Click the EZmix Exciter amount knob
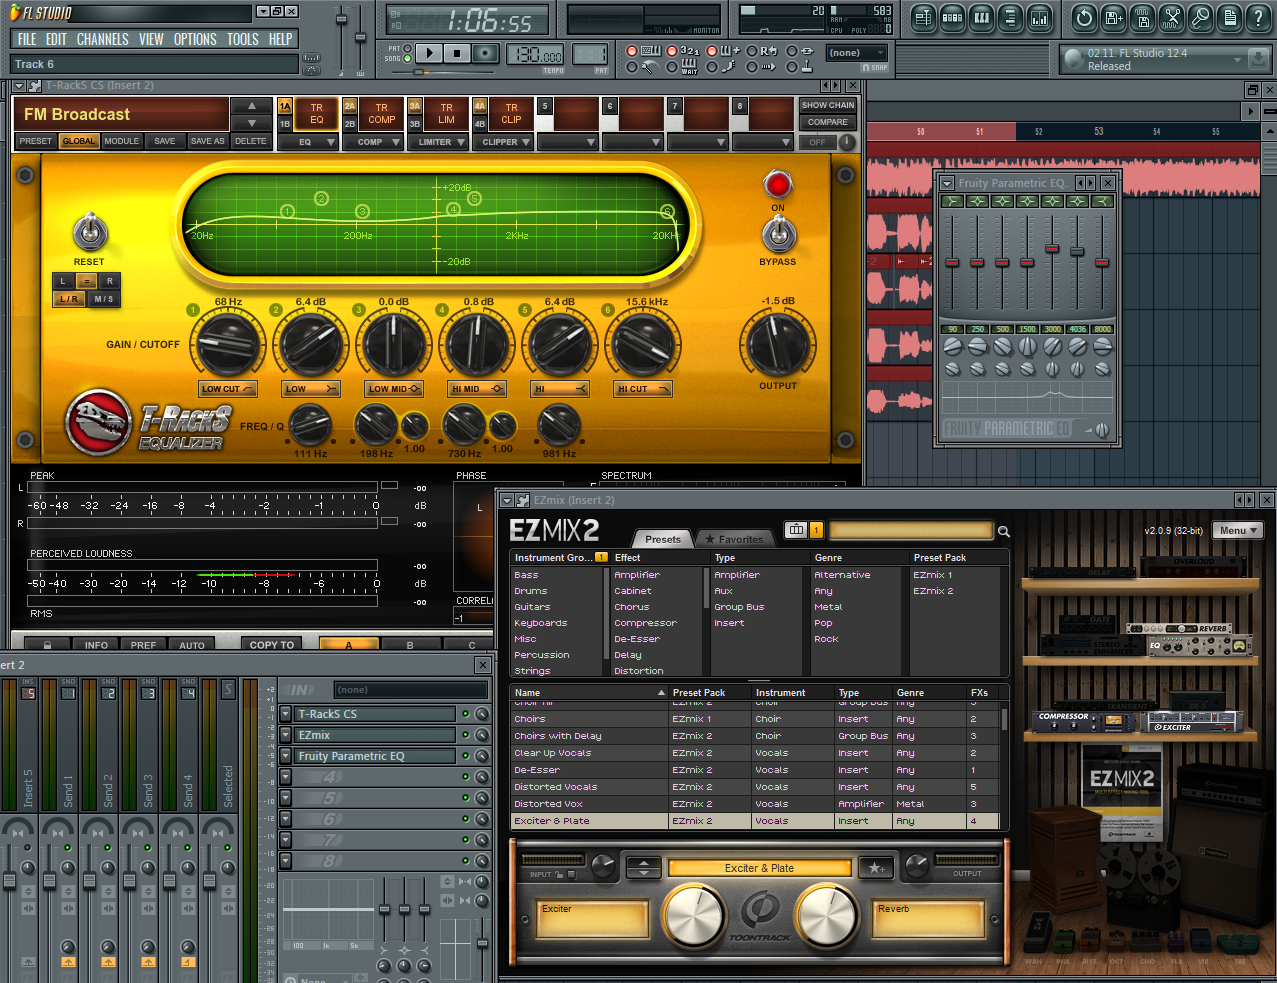Viewport: 1277px width, 983px height. (x=693, y=916)
